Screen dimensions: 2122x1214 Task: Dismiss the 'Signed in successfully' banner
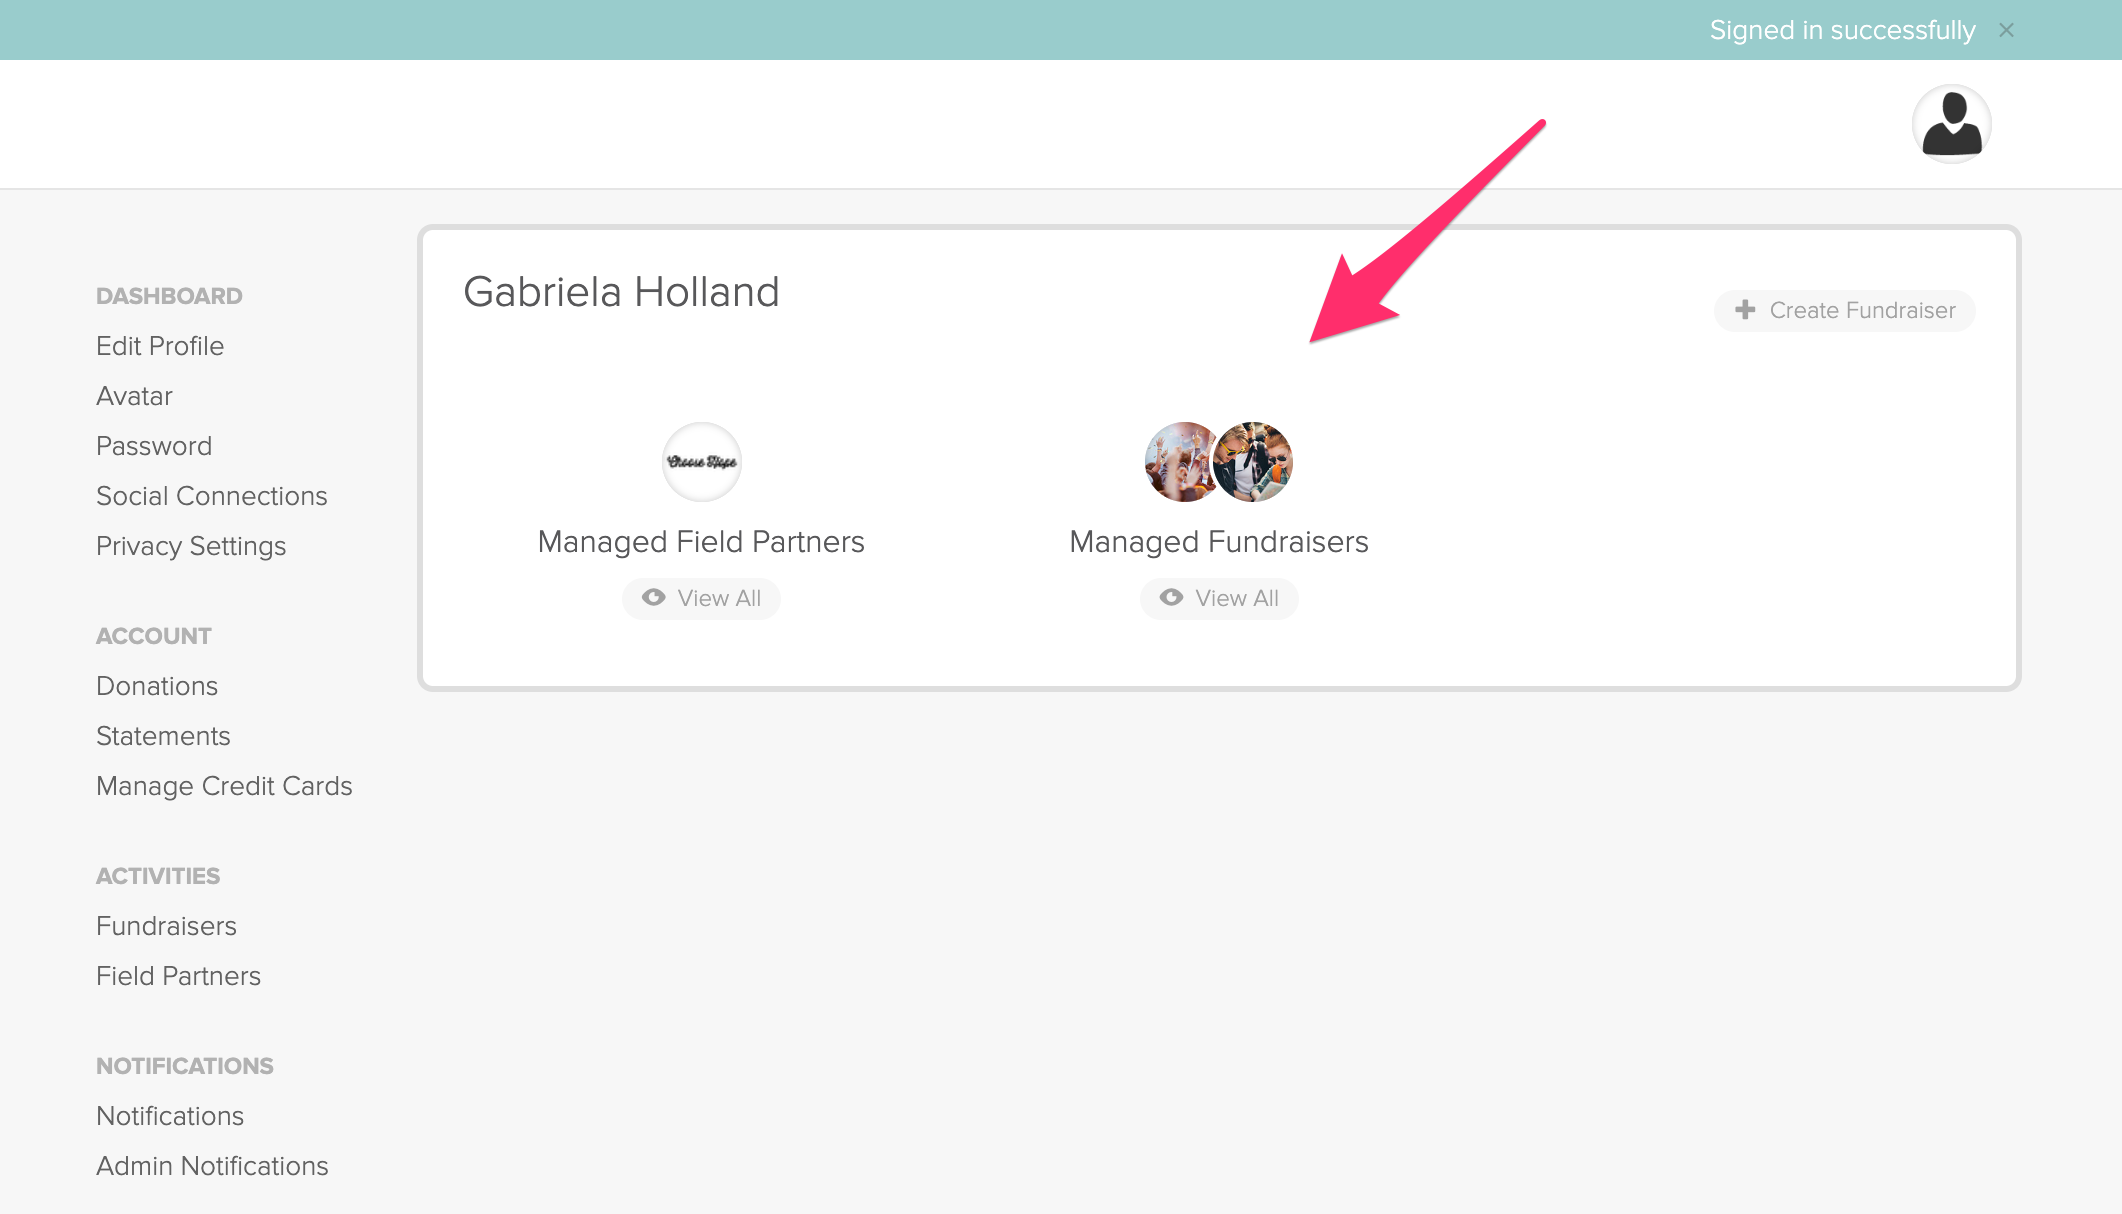[2006, 30]
